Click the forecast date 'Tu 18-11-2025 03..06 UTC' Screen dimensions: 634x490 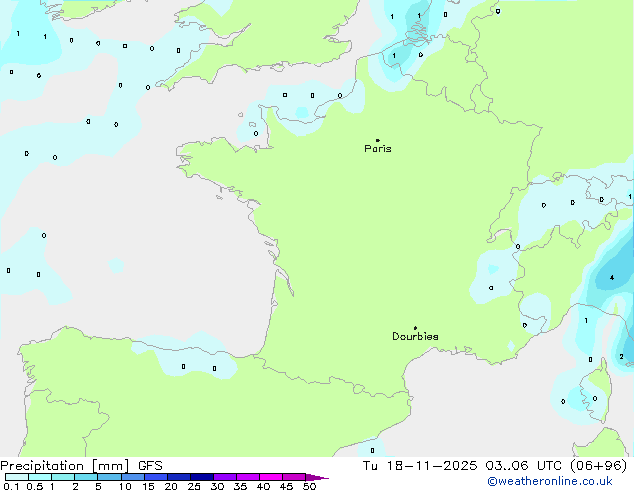462,465
